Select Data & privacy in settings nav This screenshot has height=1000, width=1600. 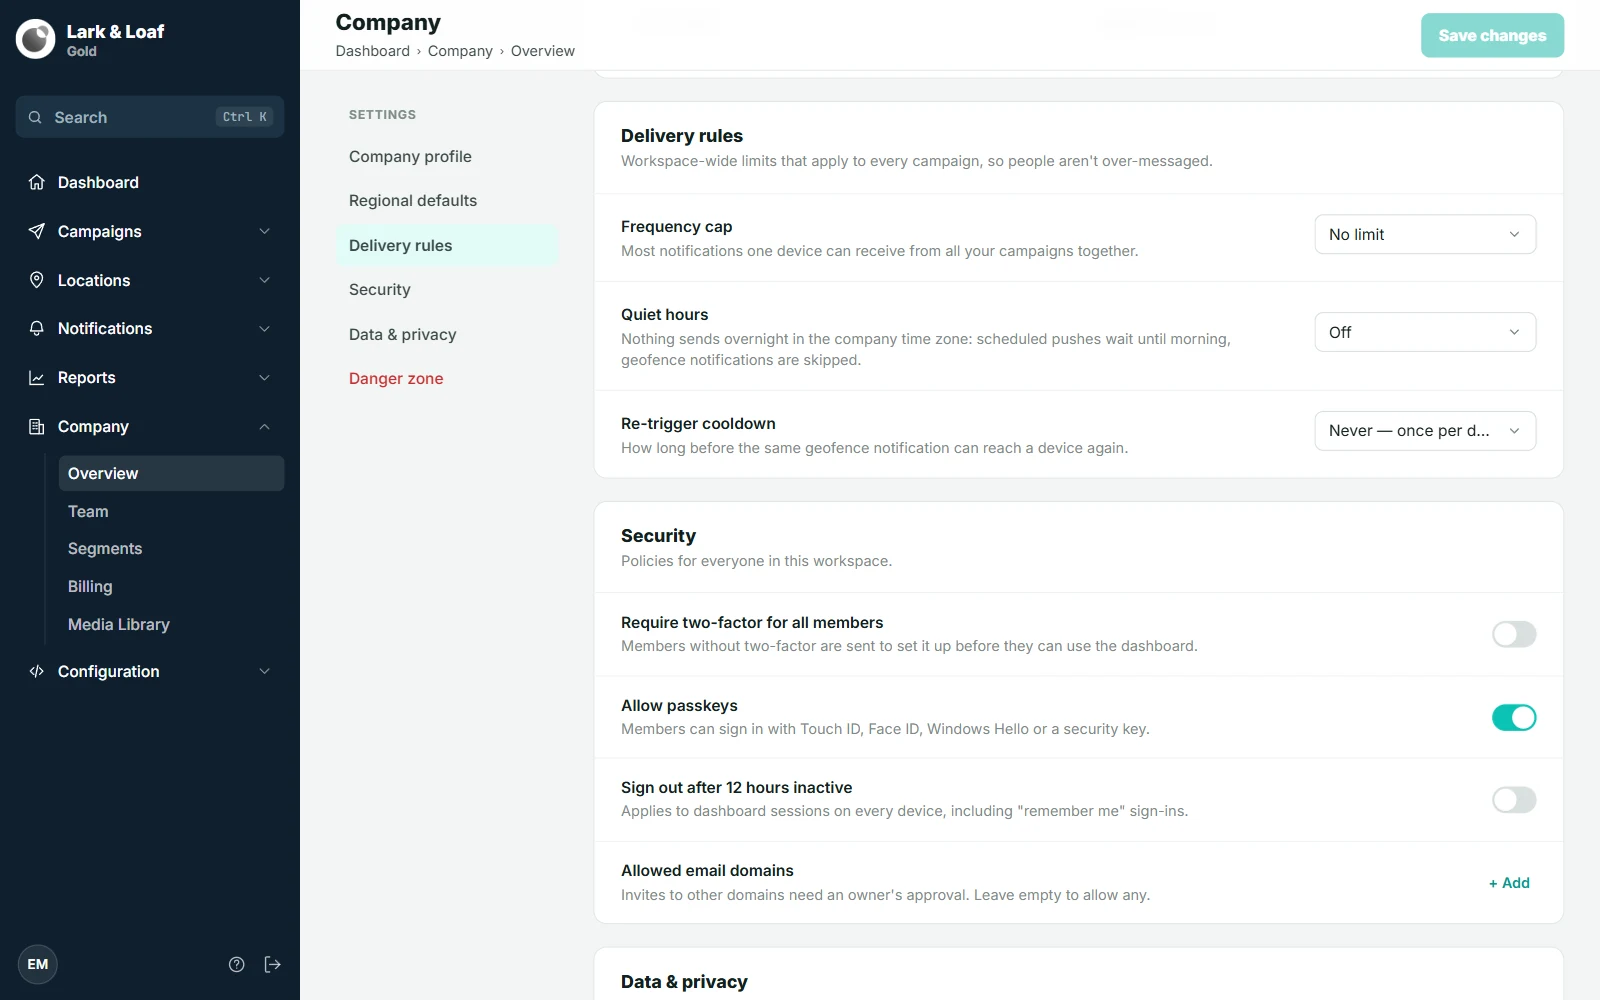click(446, 334)
